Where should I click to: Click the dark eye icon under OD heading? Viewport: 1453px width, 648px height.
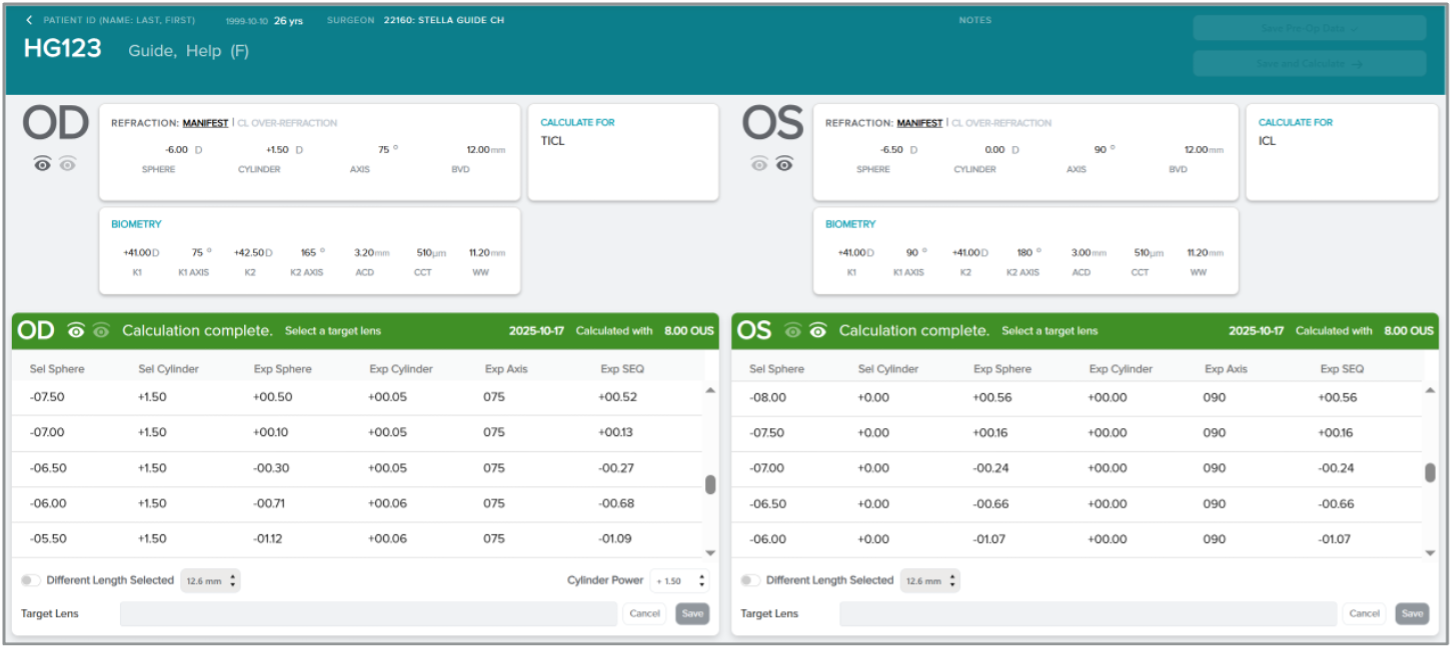[x=42, y=165]
